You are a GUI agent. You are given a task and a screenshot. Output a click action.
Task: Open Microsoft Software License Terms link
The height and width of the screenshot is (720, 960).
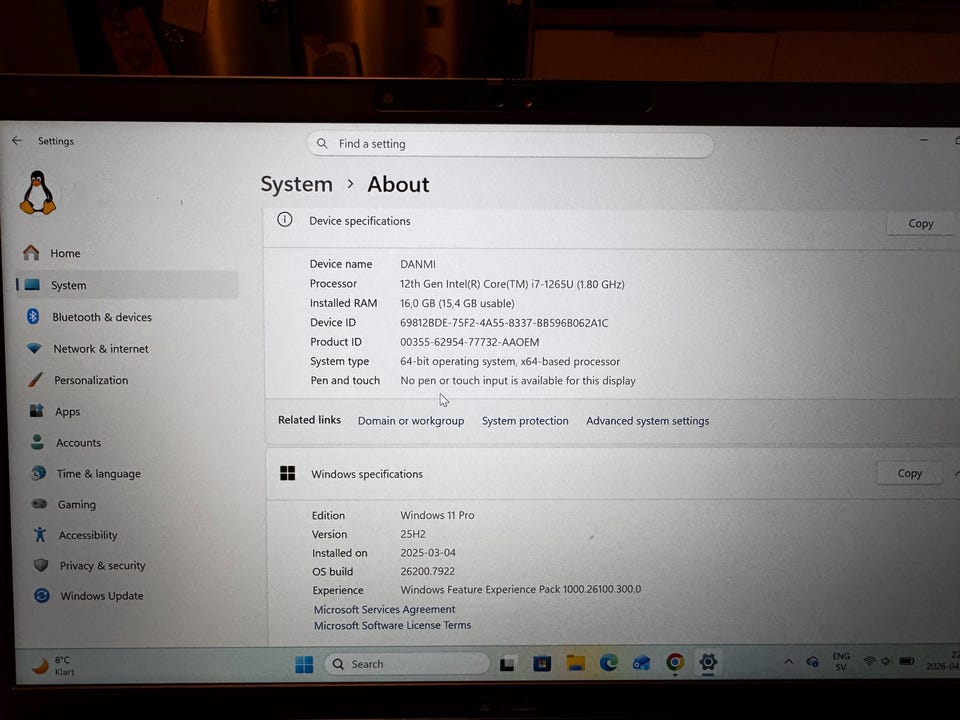pyautogui.click(x=392, y=625)
